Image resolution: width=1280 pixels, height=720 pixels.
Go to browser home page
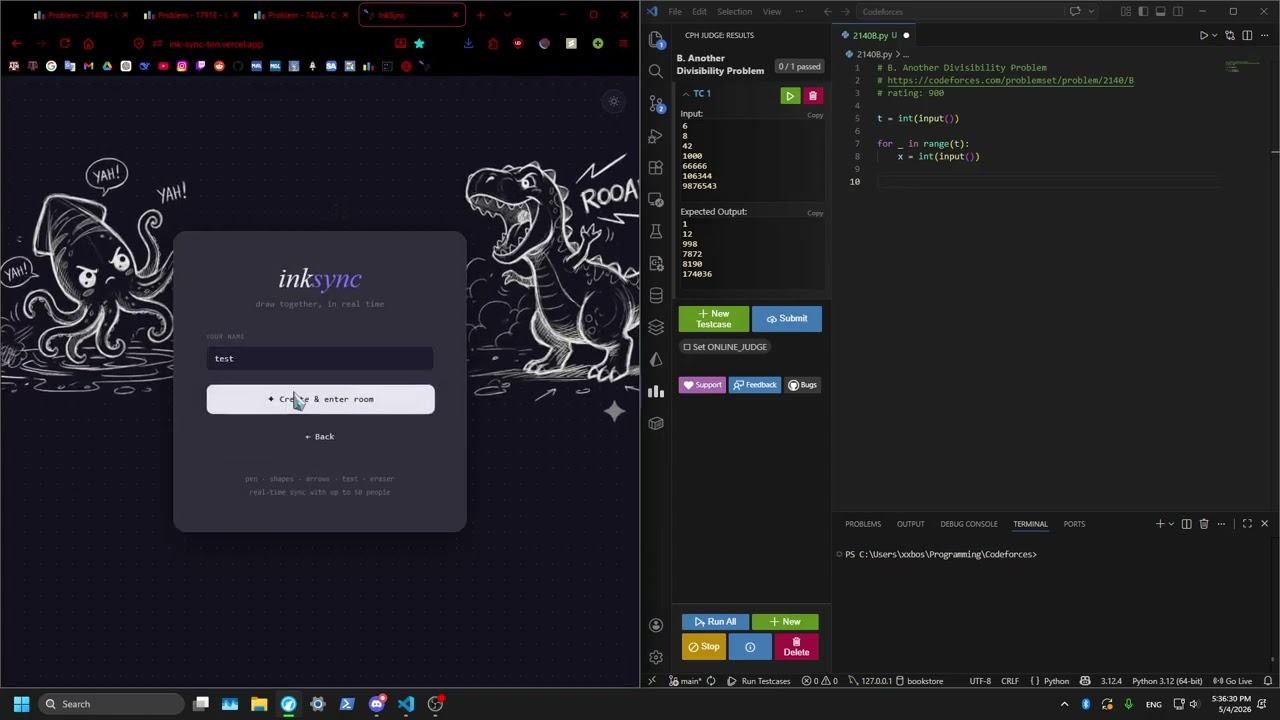click(x=88, y=43)
